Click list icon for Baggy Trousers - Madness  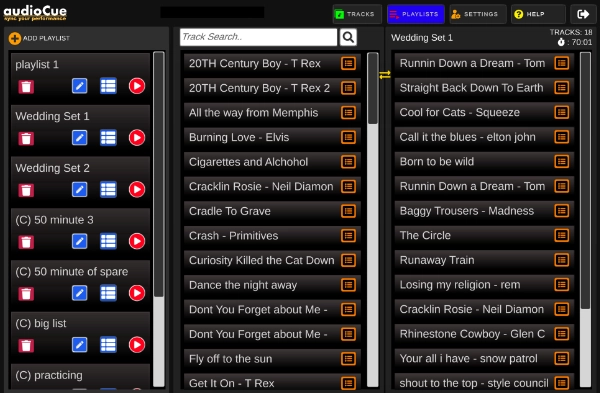tap(561, 211)
